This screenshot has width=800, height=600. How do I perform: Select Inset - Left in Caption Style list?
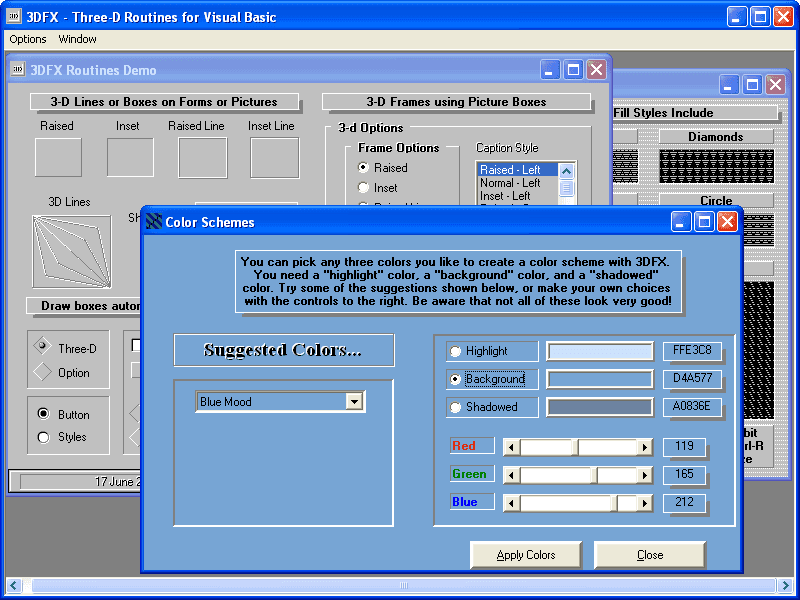(x=517, y=196)
